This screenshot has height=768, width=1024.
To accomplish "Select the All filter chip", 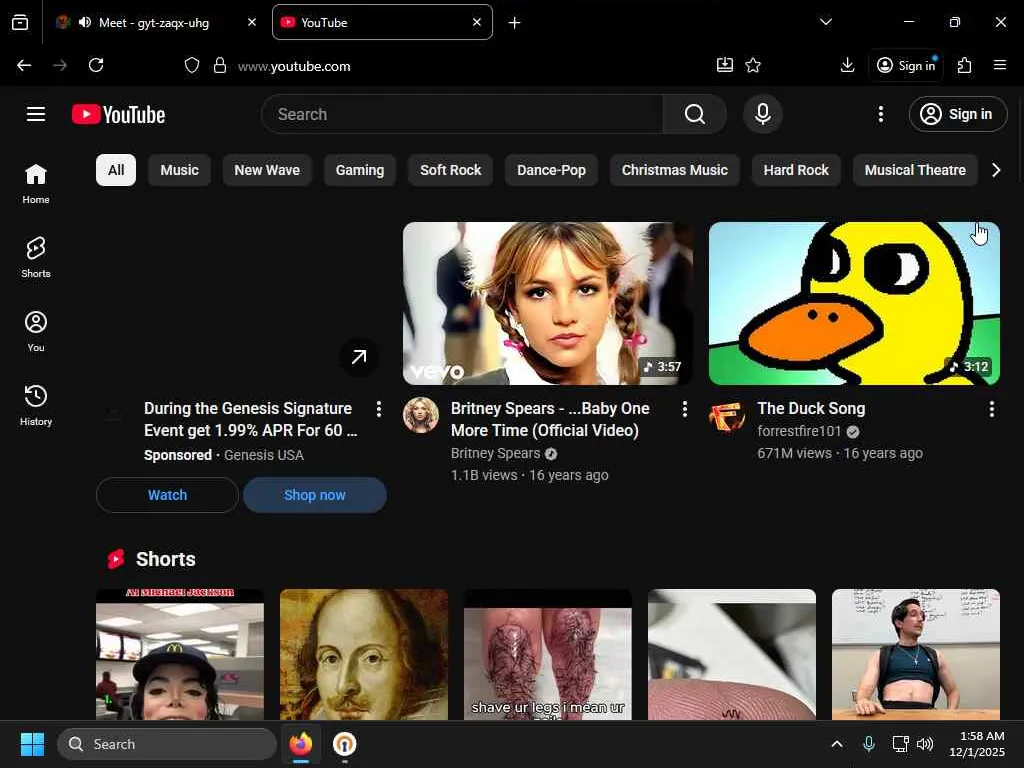I will coord(116,170).
